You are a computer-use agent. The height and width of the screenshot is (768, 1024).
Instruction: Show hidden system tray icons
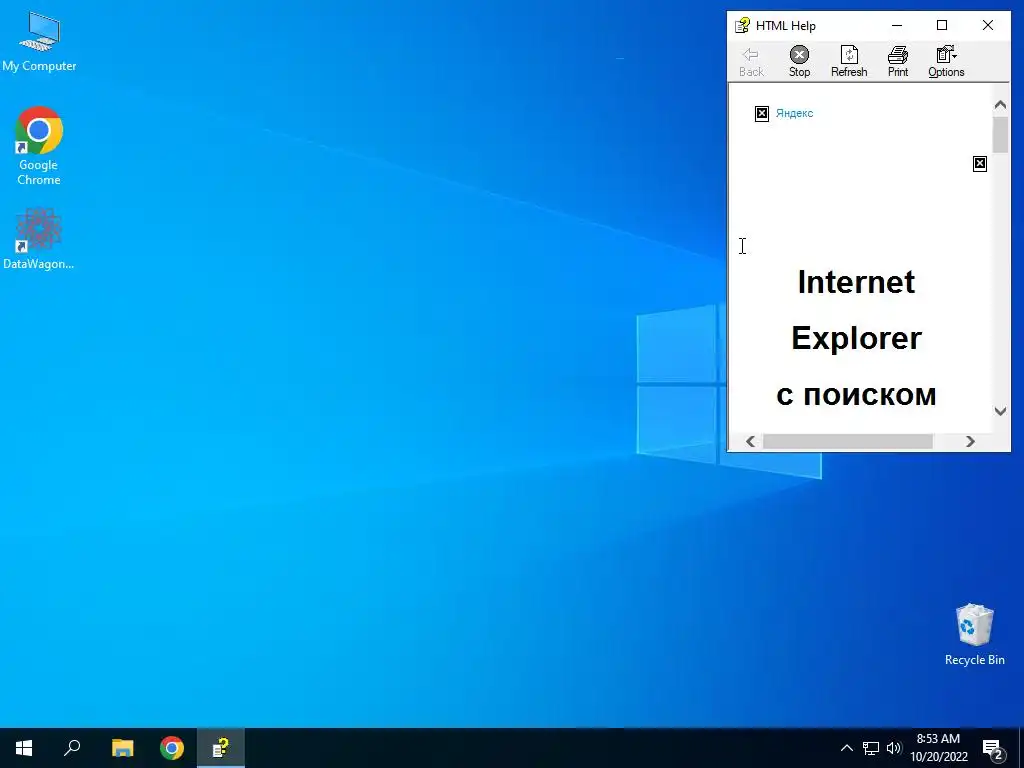[x=846, y=748]
